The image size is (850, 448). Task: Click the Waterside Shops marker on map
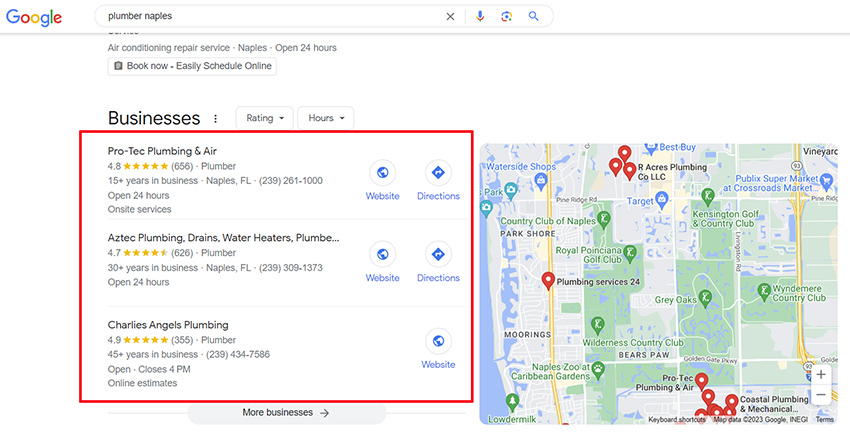pos(540,181)
